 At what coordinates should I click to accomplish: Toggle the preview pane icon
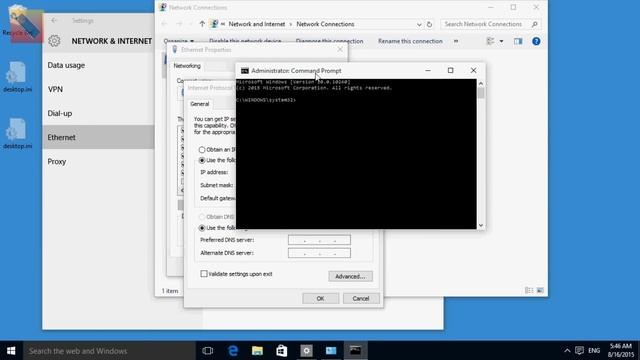pos(518,41)
